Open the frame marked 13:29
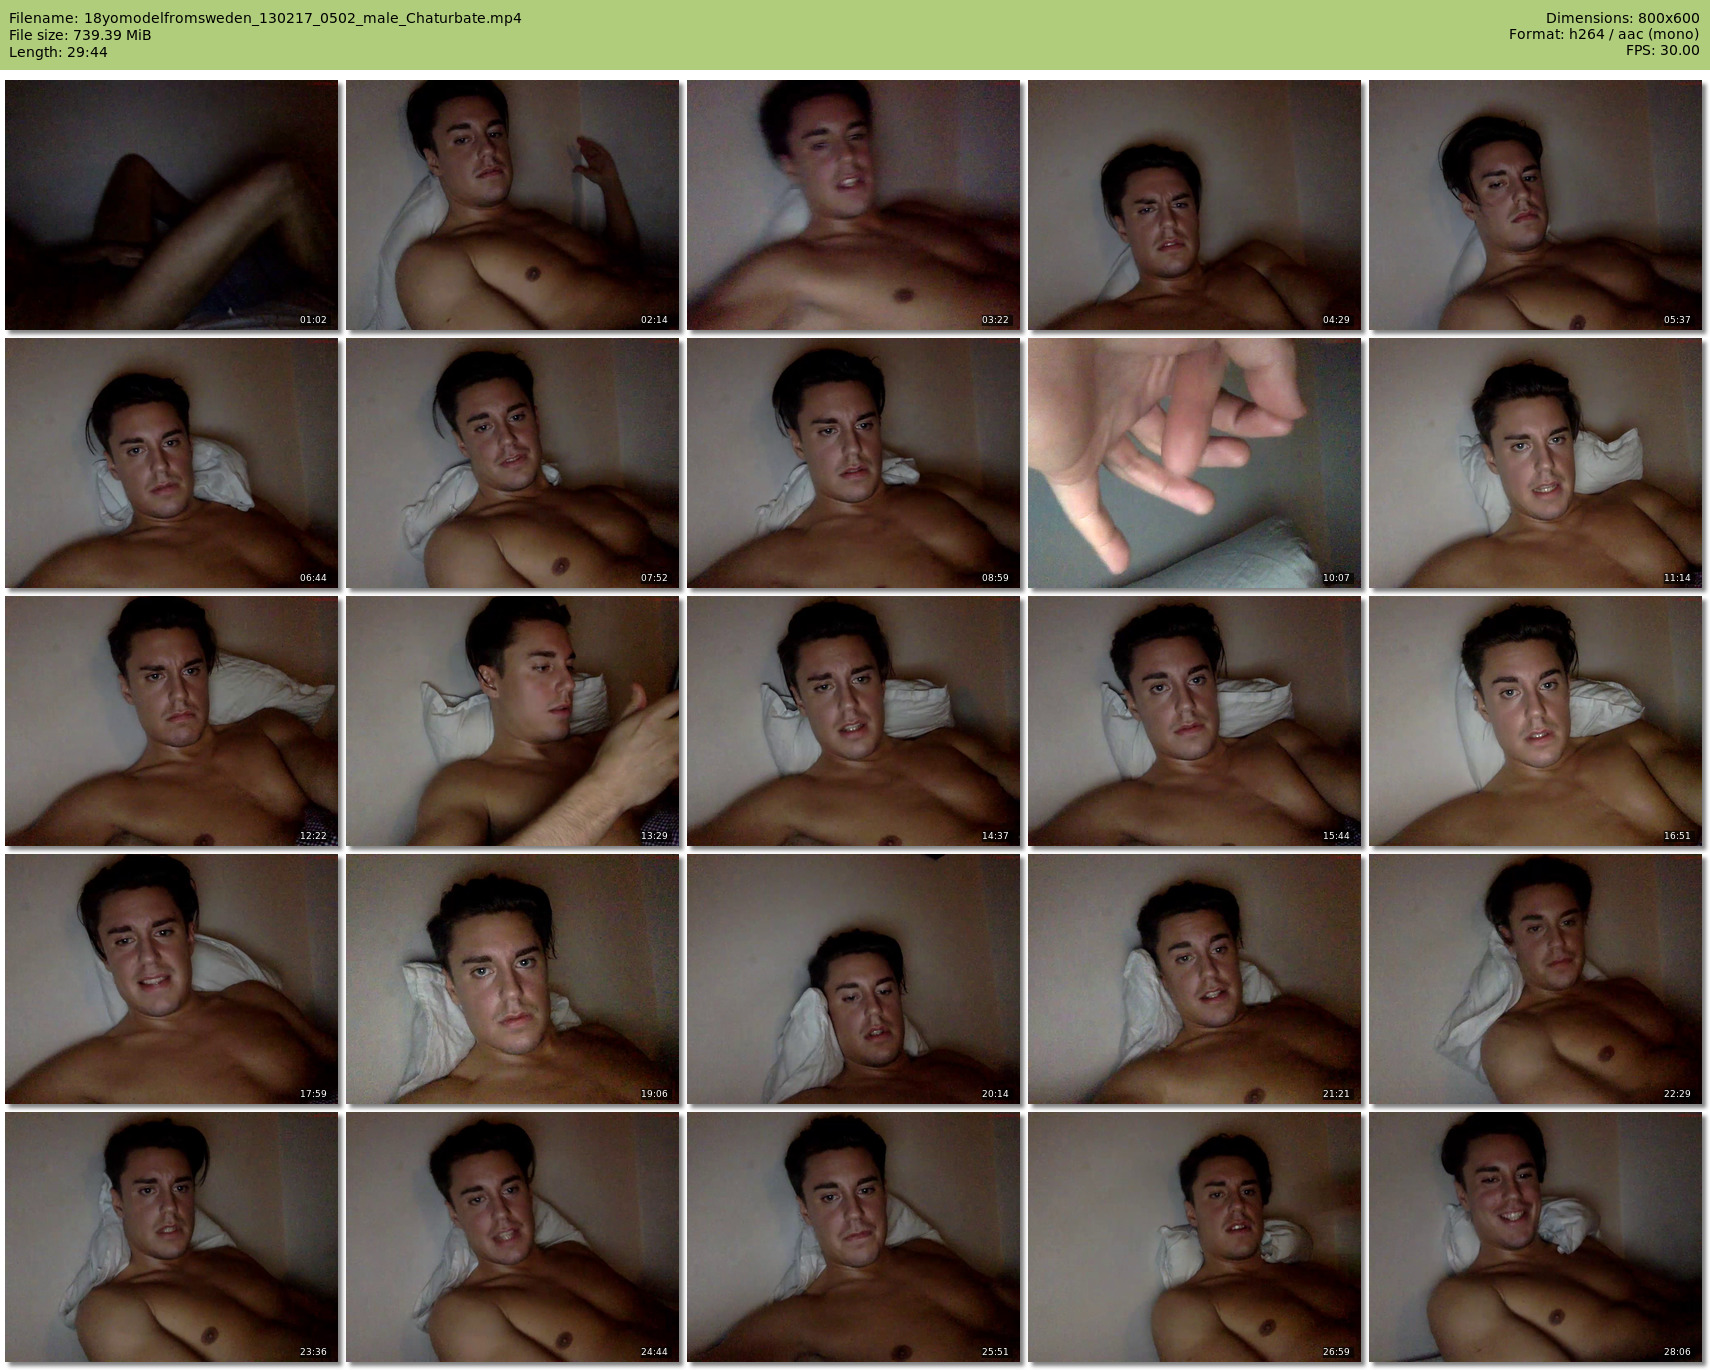1710x1370 pixels. point(512,721)
